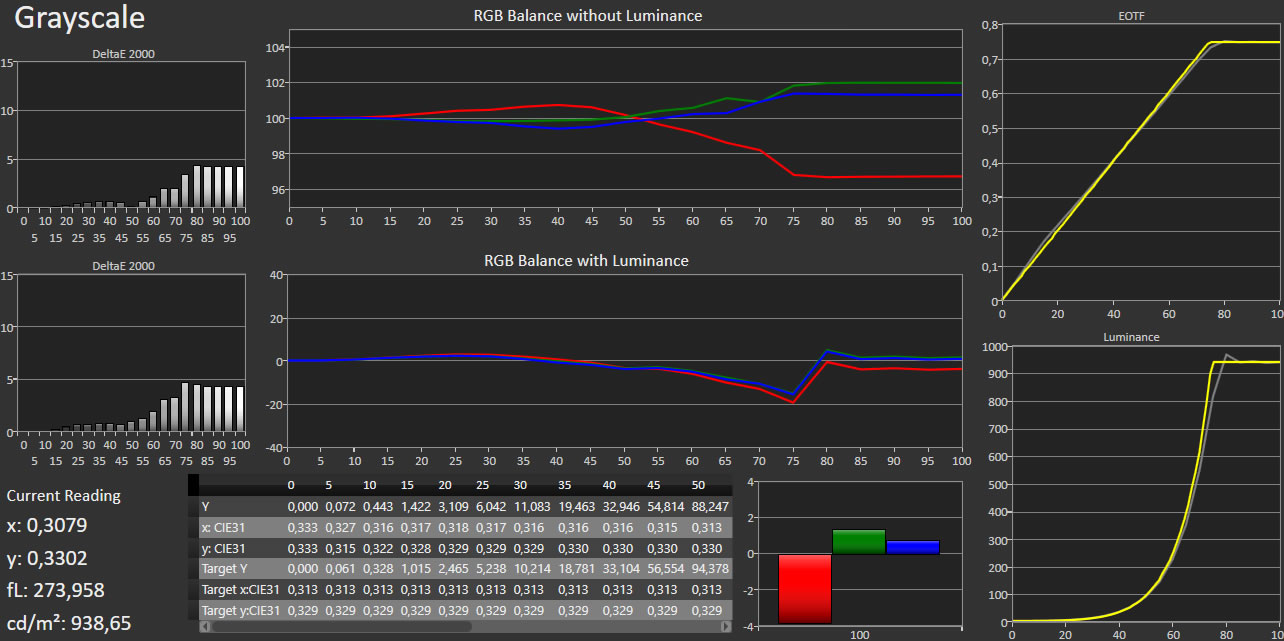Click the top DeltaE 2000 chart title
The width and height of the screenshot is (1284, 641).
[x=123, y=54]
